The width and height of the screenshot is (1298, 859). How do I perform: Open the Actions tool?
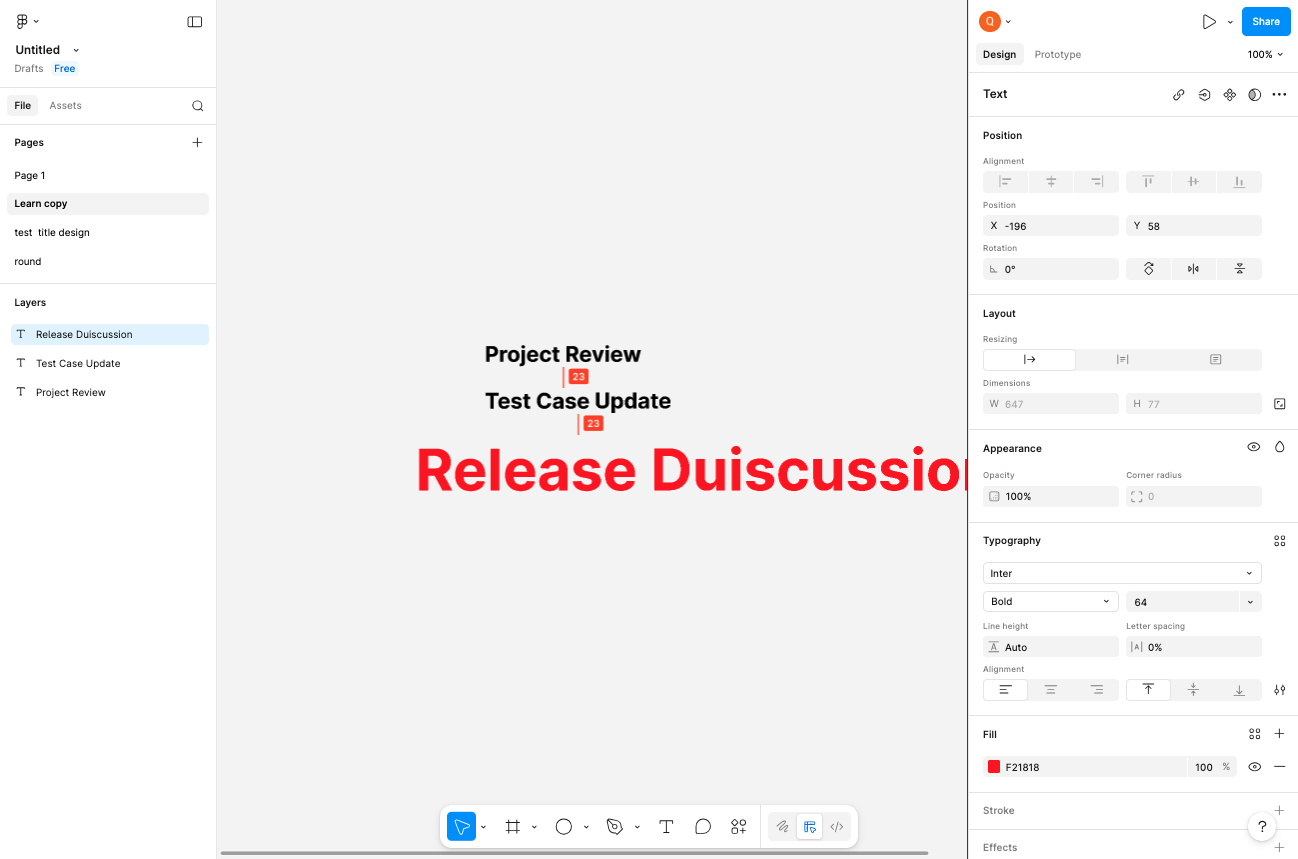click(x=739, y=827)
